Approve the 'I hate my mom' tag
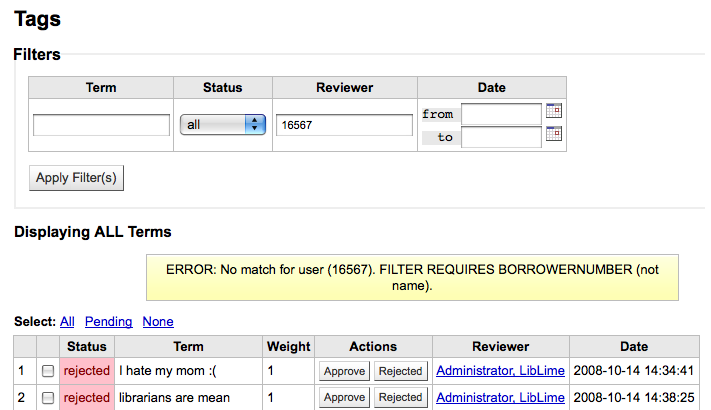711x410 pixels. [x=345, y=371]
